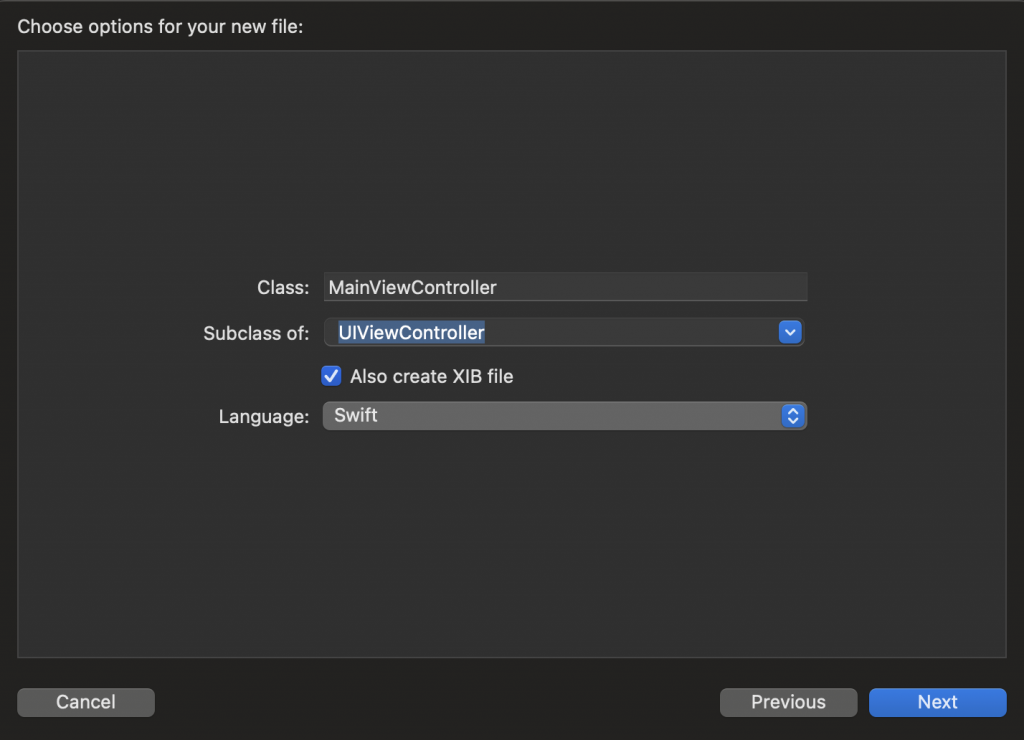Click the 'Class:' field label
The width and height of the screenshot is (1024, 740).
point(283,288)
